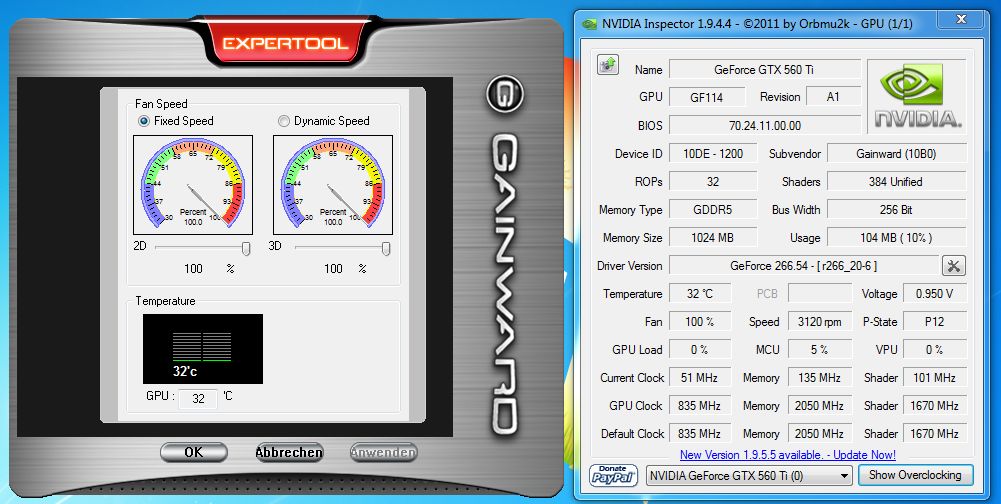Close the NVIDIA Inspector window

tap(961, 20)
